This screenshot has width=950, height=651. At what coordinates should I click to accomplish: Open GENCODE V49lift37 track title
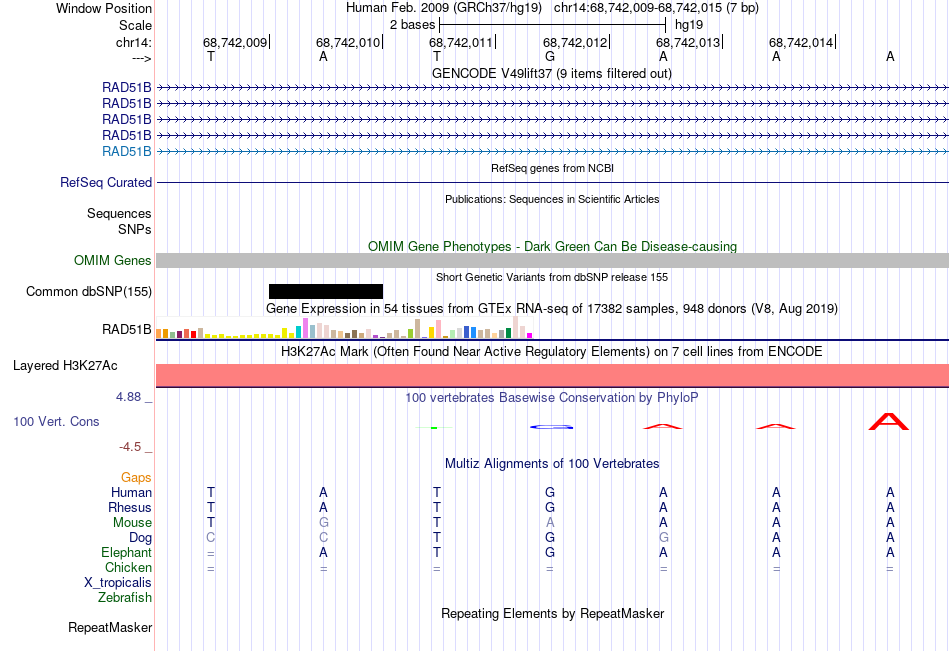552,73
